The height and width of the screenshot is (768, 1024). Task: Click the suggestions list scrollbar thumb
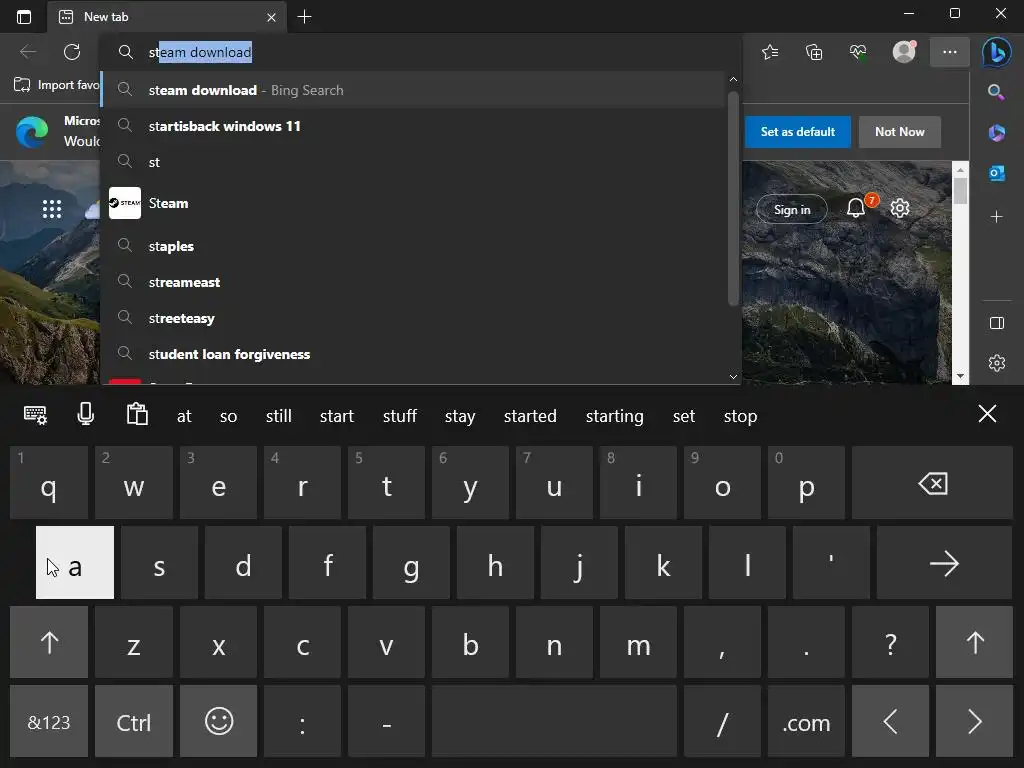pos(733,198)
